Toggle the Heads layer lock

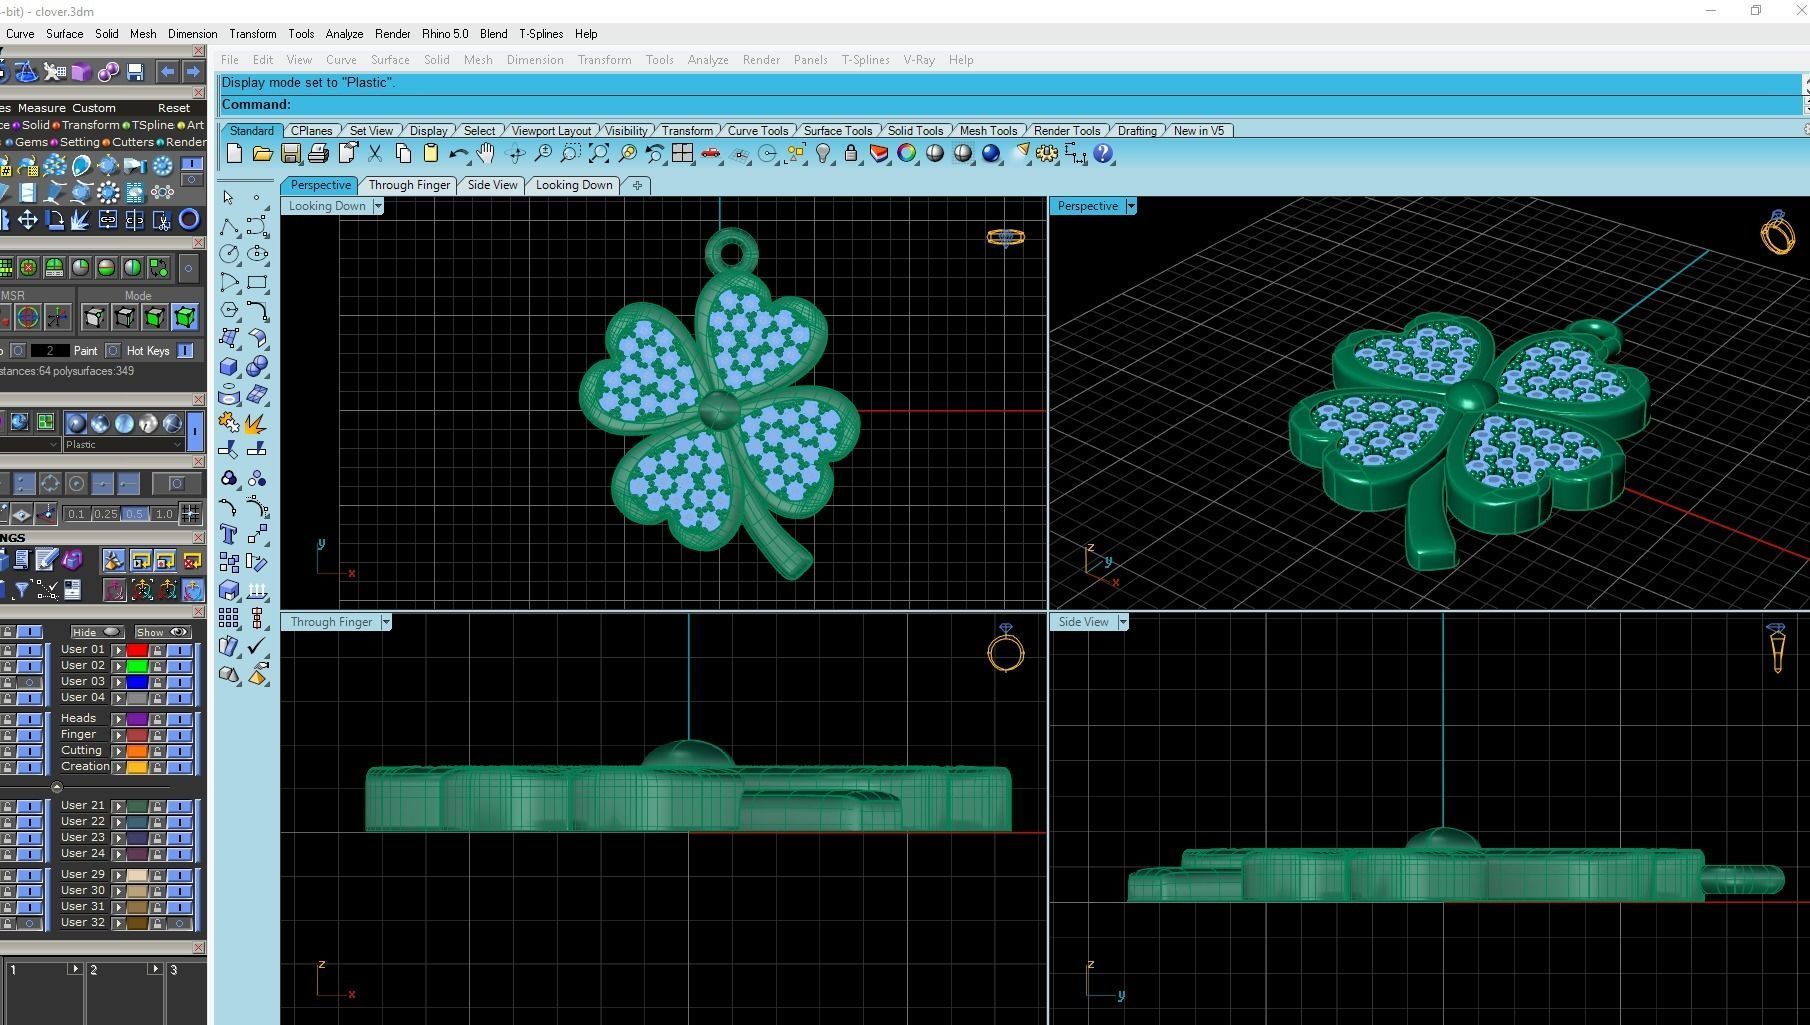point(157,719)
